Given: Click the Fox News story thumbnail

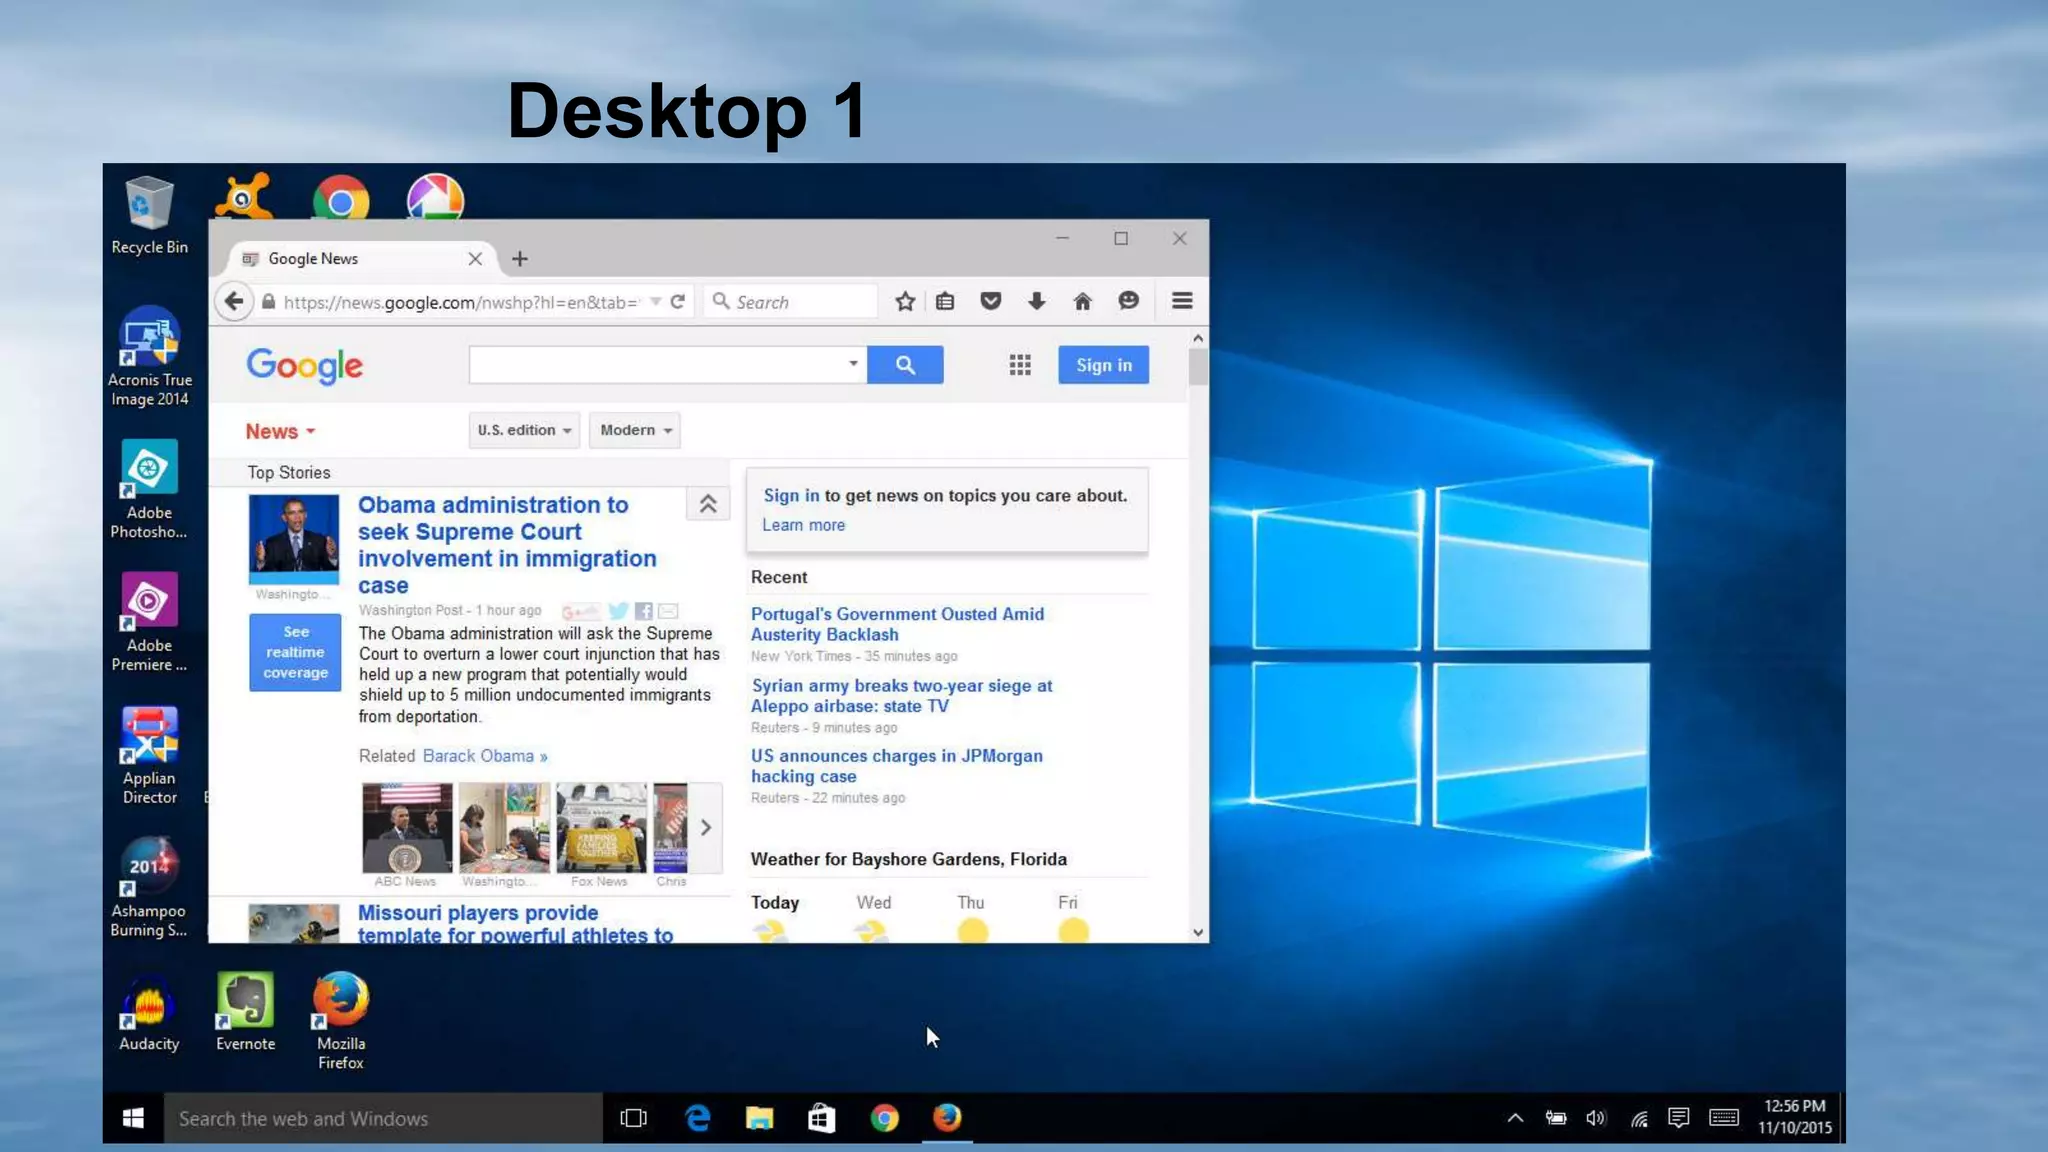Looking at the screenshot, I should pos(601,828).
